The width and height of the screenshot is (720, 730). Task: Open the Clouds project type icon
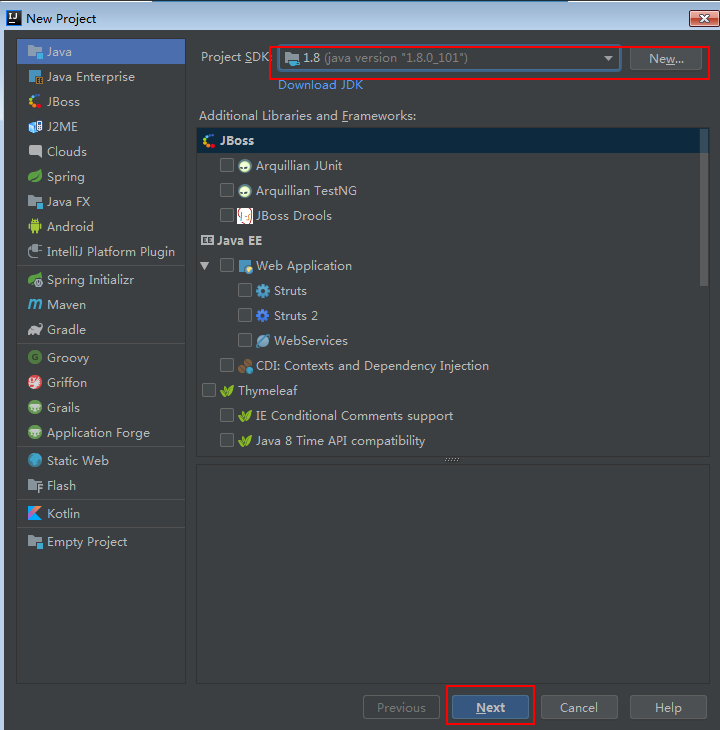tap(35, 151)
